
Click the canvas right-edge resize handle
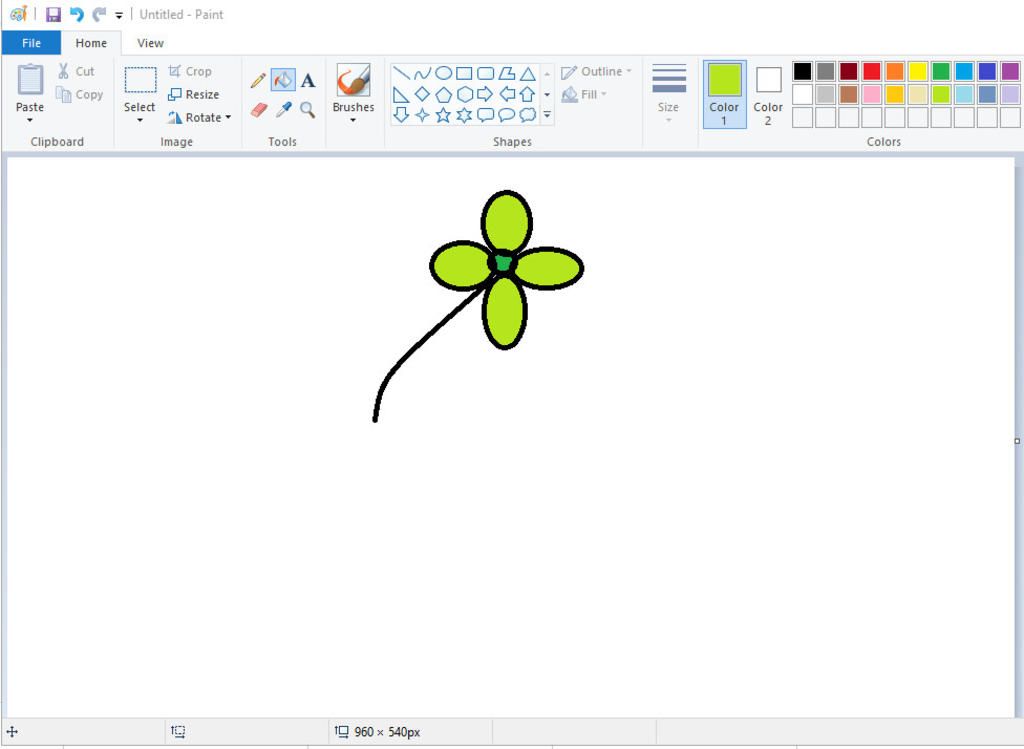click(x=1017, y=441)
